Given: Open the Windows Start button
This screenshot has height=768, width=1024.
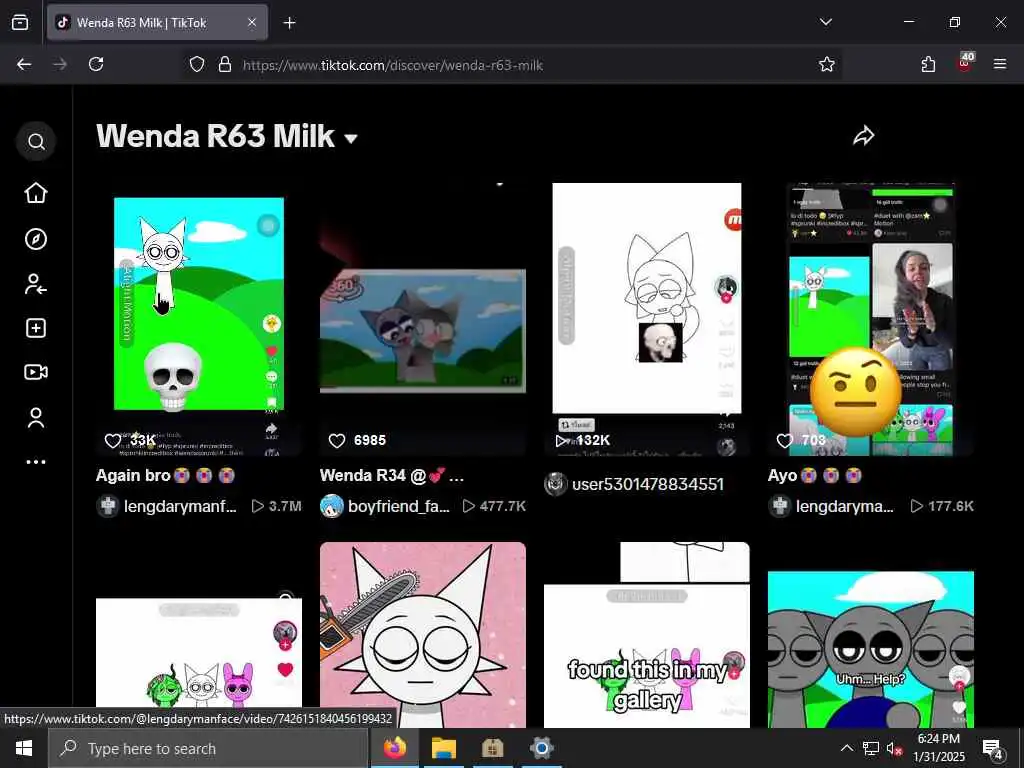Looking at the screenshot, I should [24, 748].
